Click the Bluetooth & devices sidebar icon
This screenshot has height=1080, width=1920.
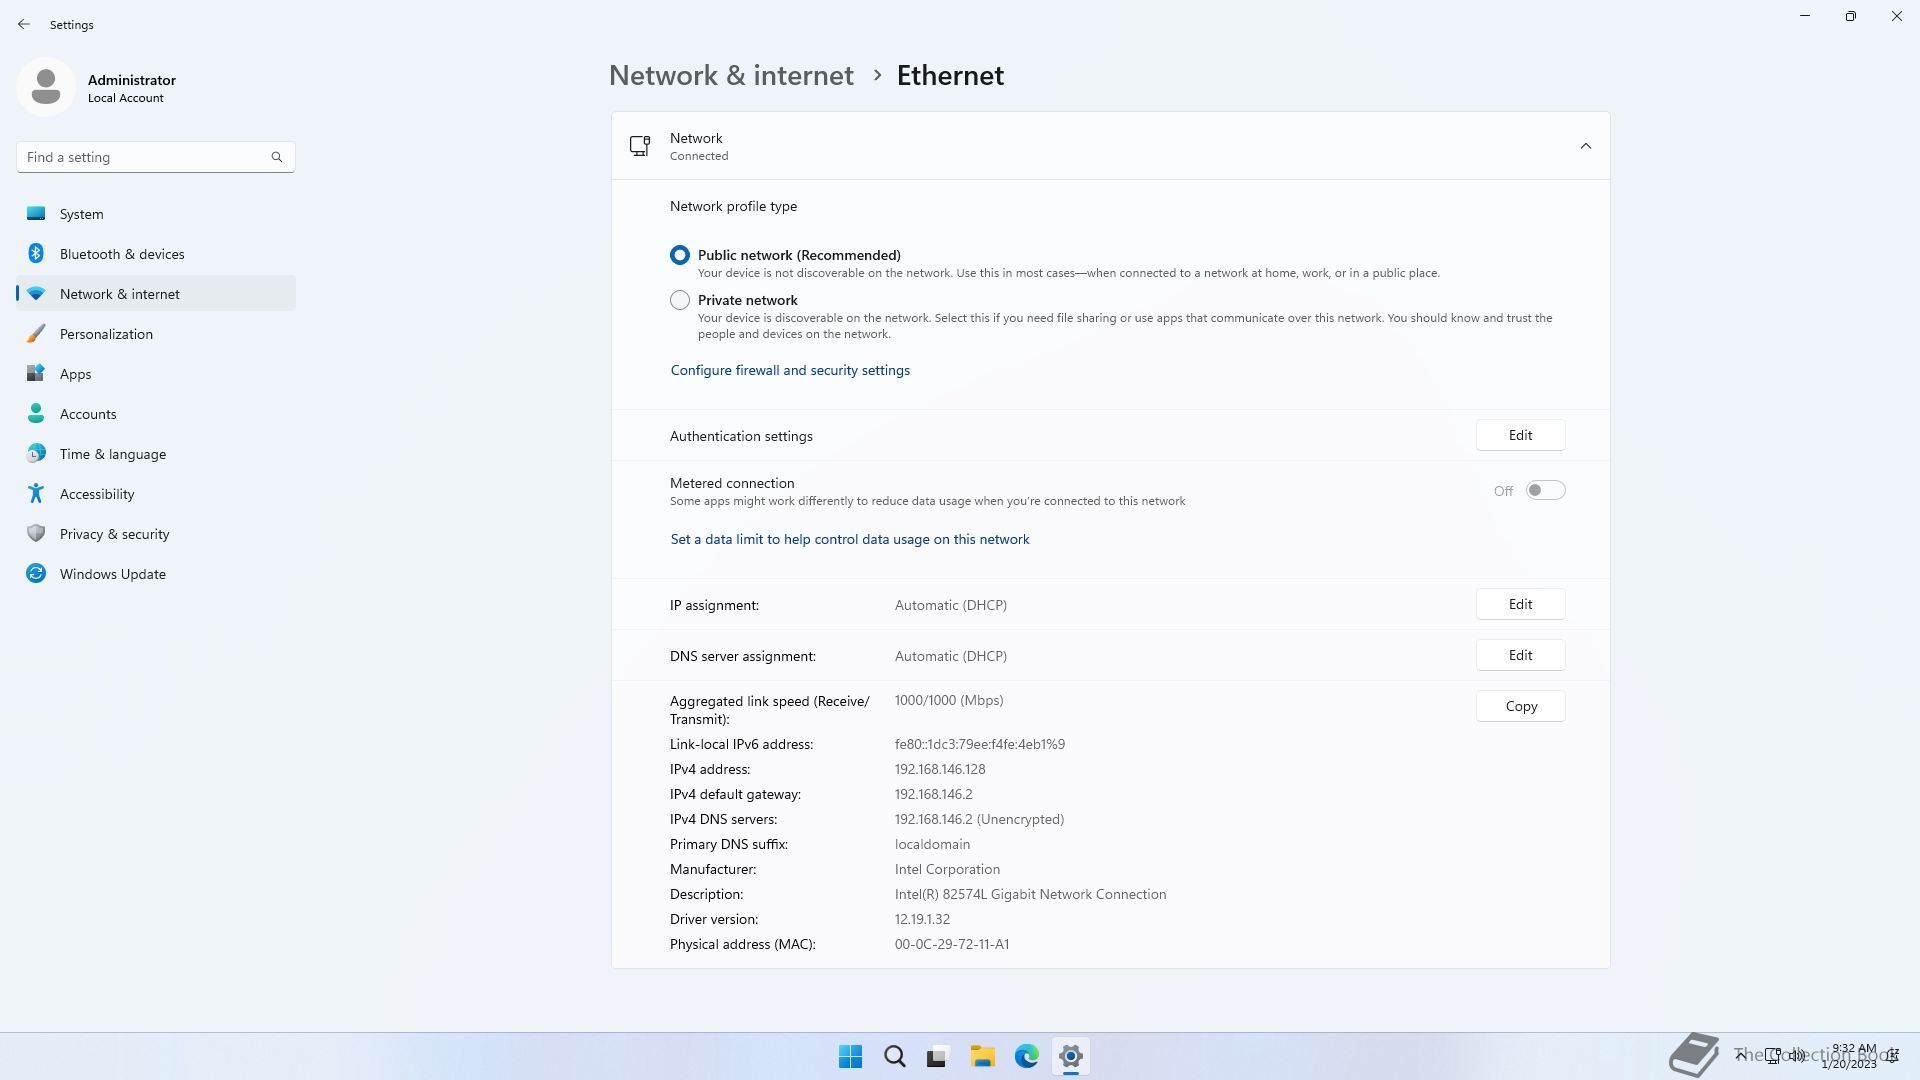(x=36, y=254)
